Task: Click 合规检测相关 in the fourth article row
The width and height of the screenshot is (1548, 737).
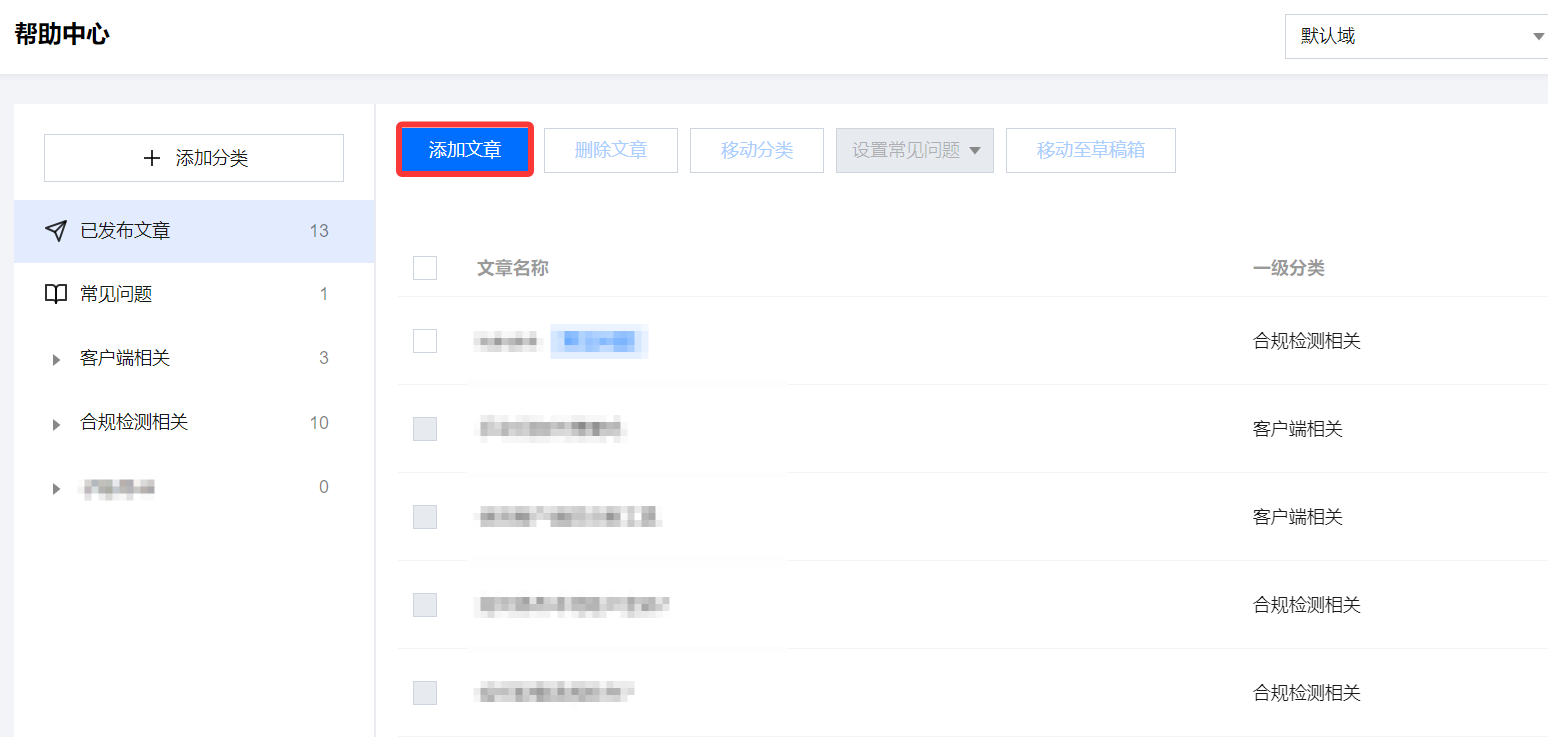Action: (1307, 605)
